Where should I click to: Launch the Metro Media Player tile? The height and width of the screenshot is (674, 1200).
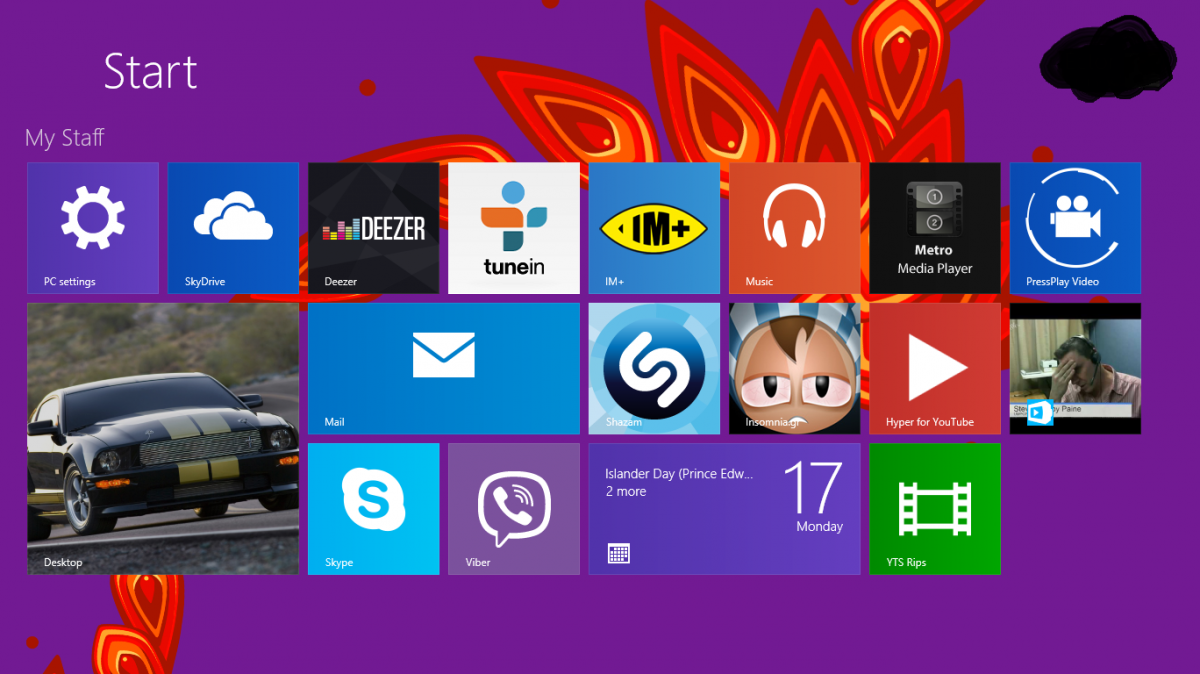click(x=935, y=228)
